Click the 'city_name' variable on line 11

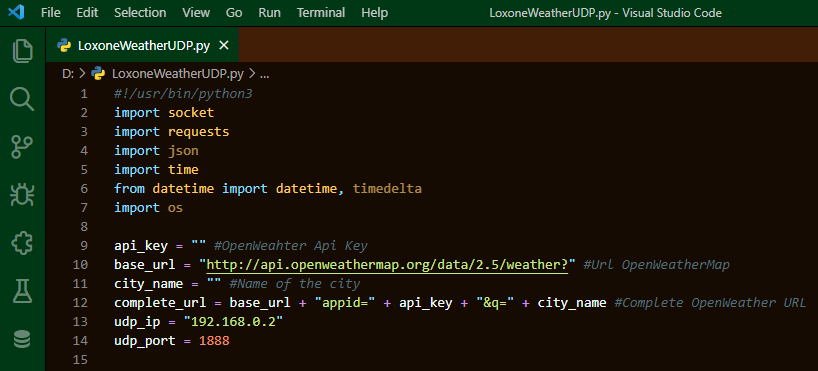tap(149, 284)
